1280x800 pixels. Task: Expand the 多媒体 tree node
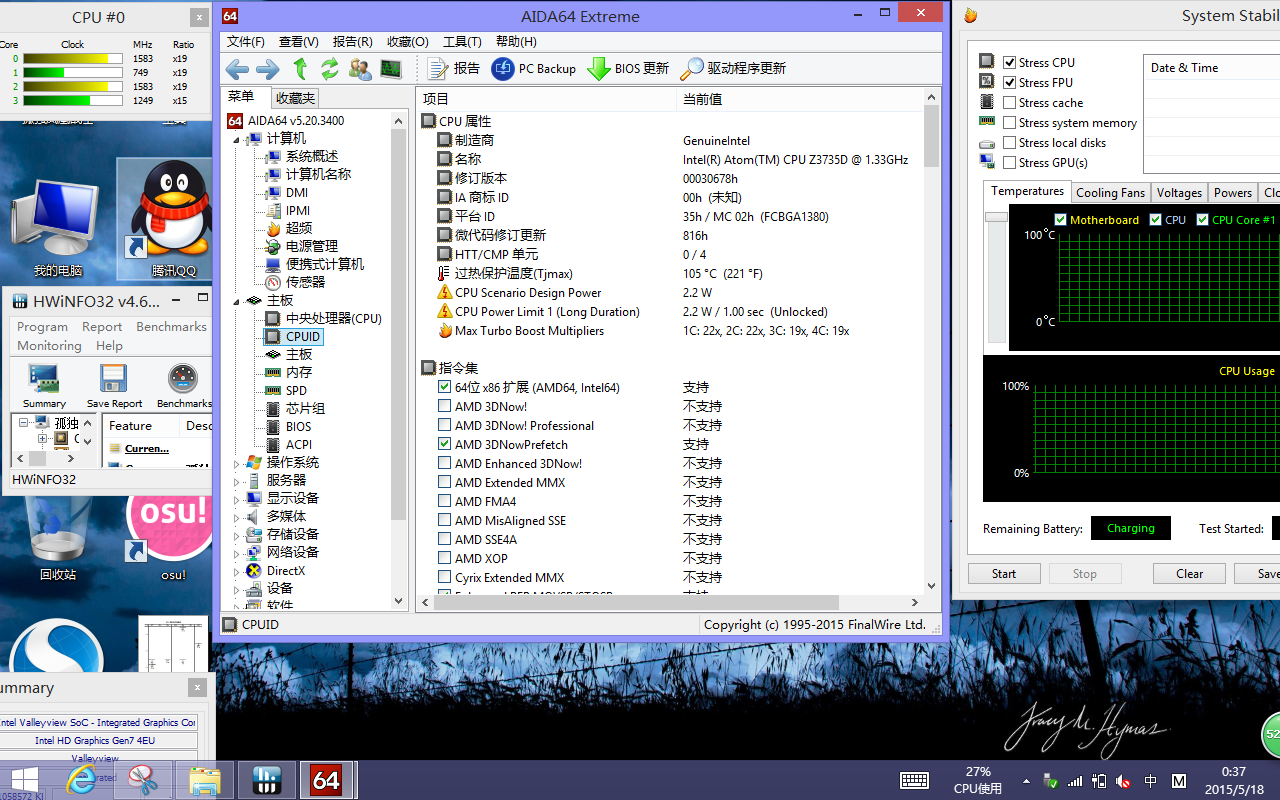(x=237, y=517)
